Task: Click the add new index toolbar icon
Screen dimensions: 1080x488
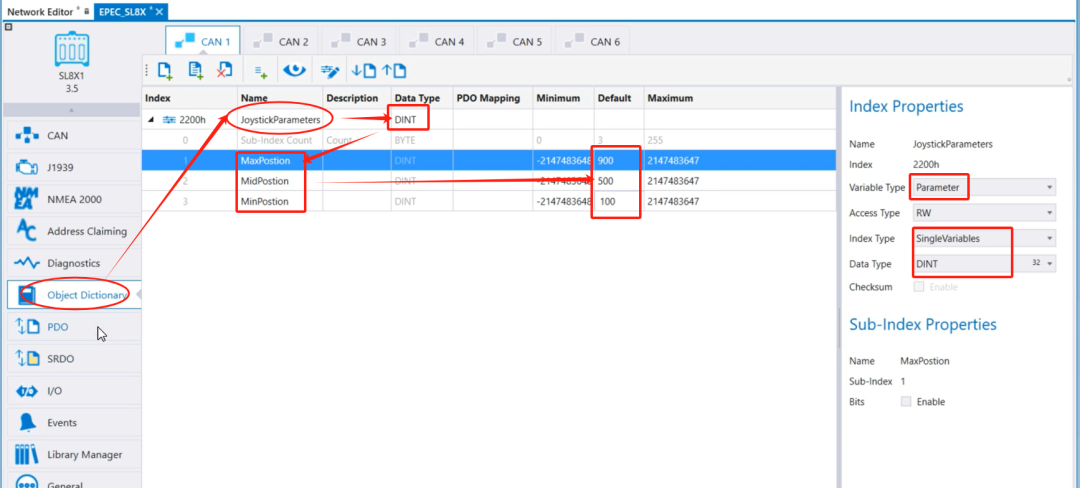Action: click(x=165, y=70)
